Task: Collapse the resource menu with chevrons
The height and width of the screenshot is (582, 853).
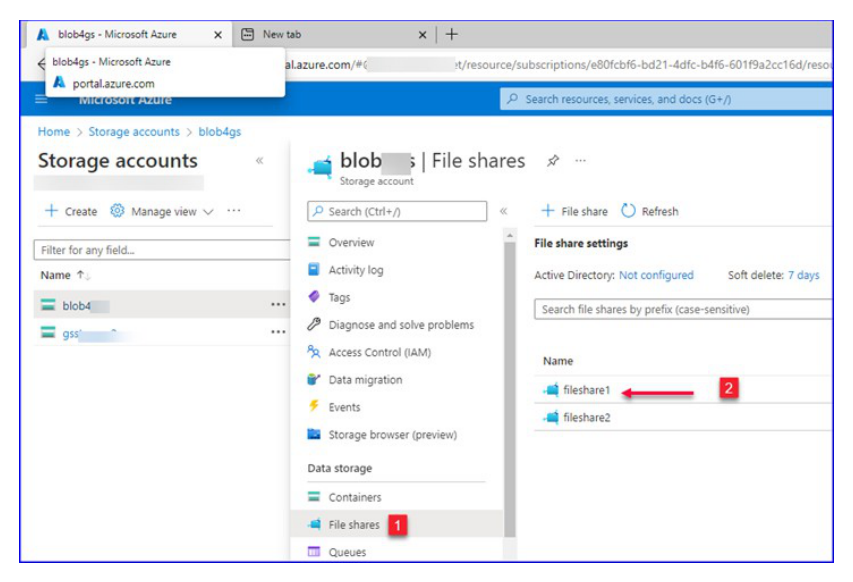Action: pyautogui.click(x=503, y=211)
